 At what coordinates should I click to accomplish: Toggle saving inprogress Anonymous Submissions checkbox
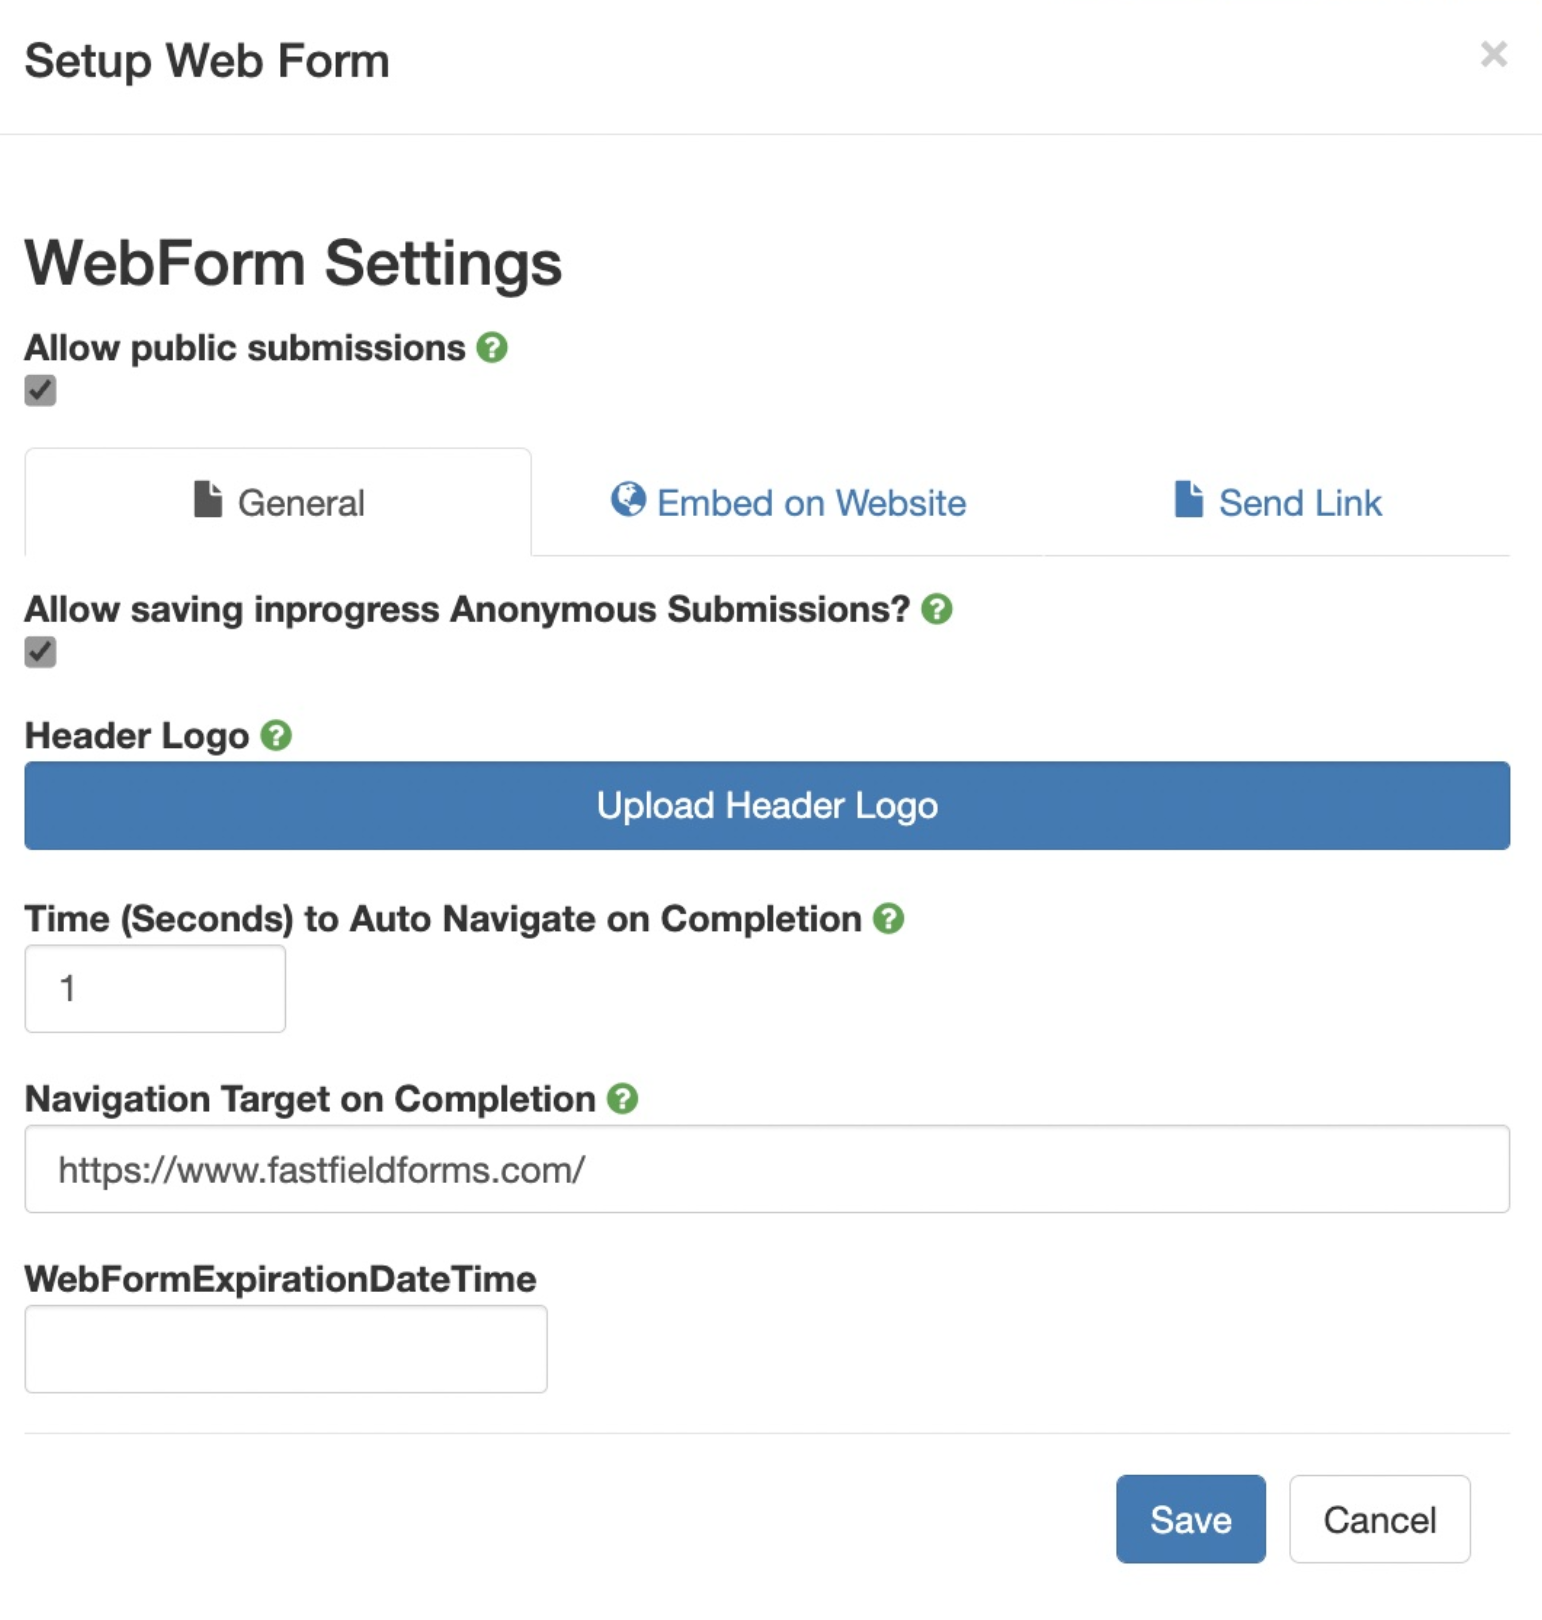click(41, 652)
